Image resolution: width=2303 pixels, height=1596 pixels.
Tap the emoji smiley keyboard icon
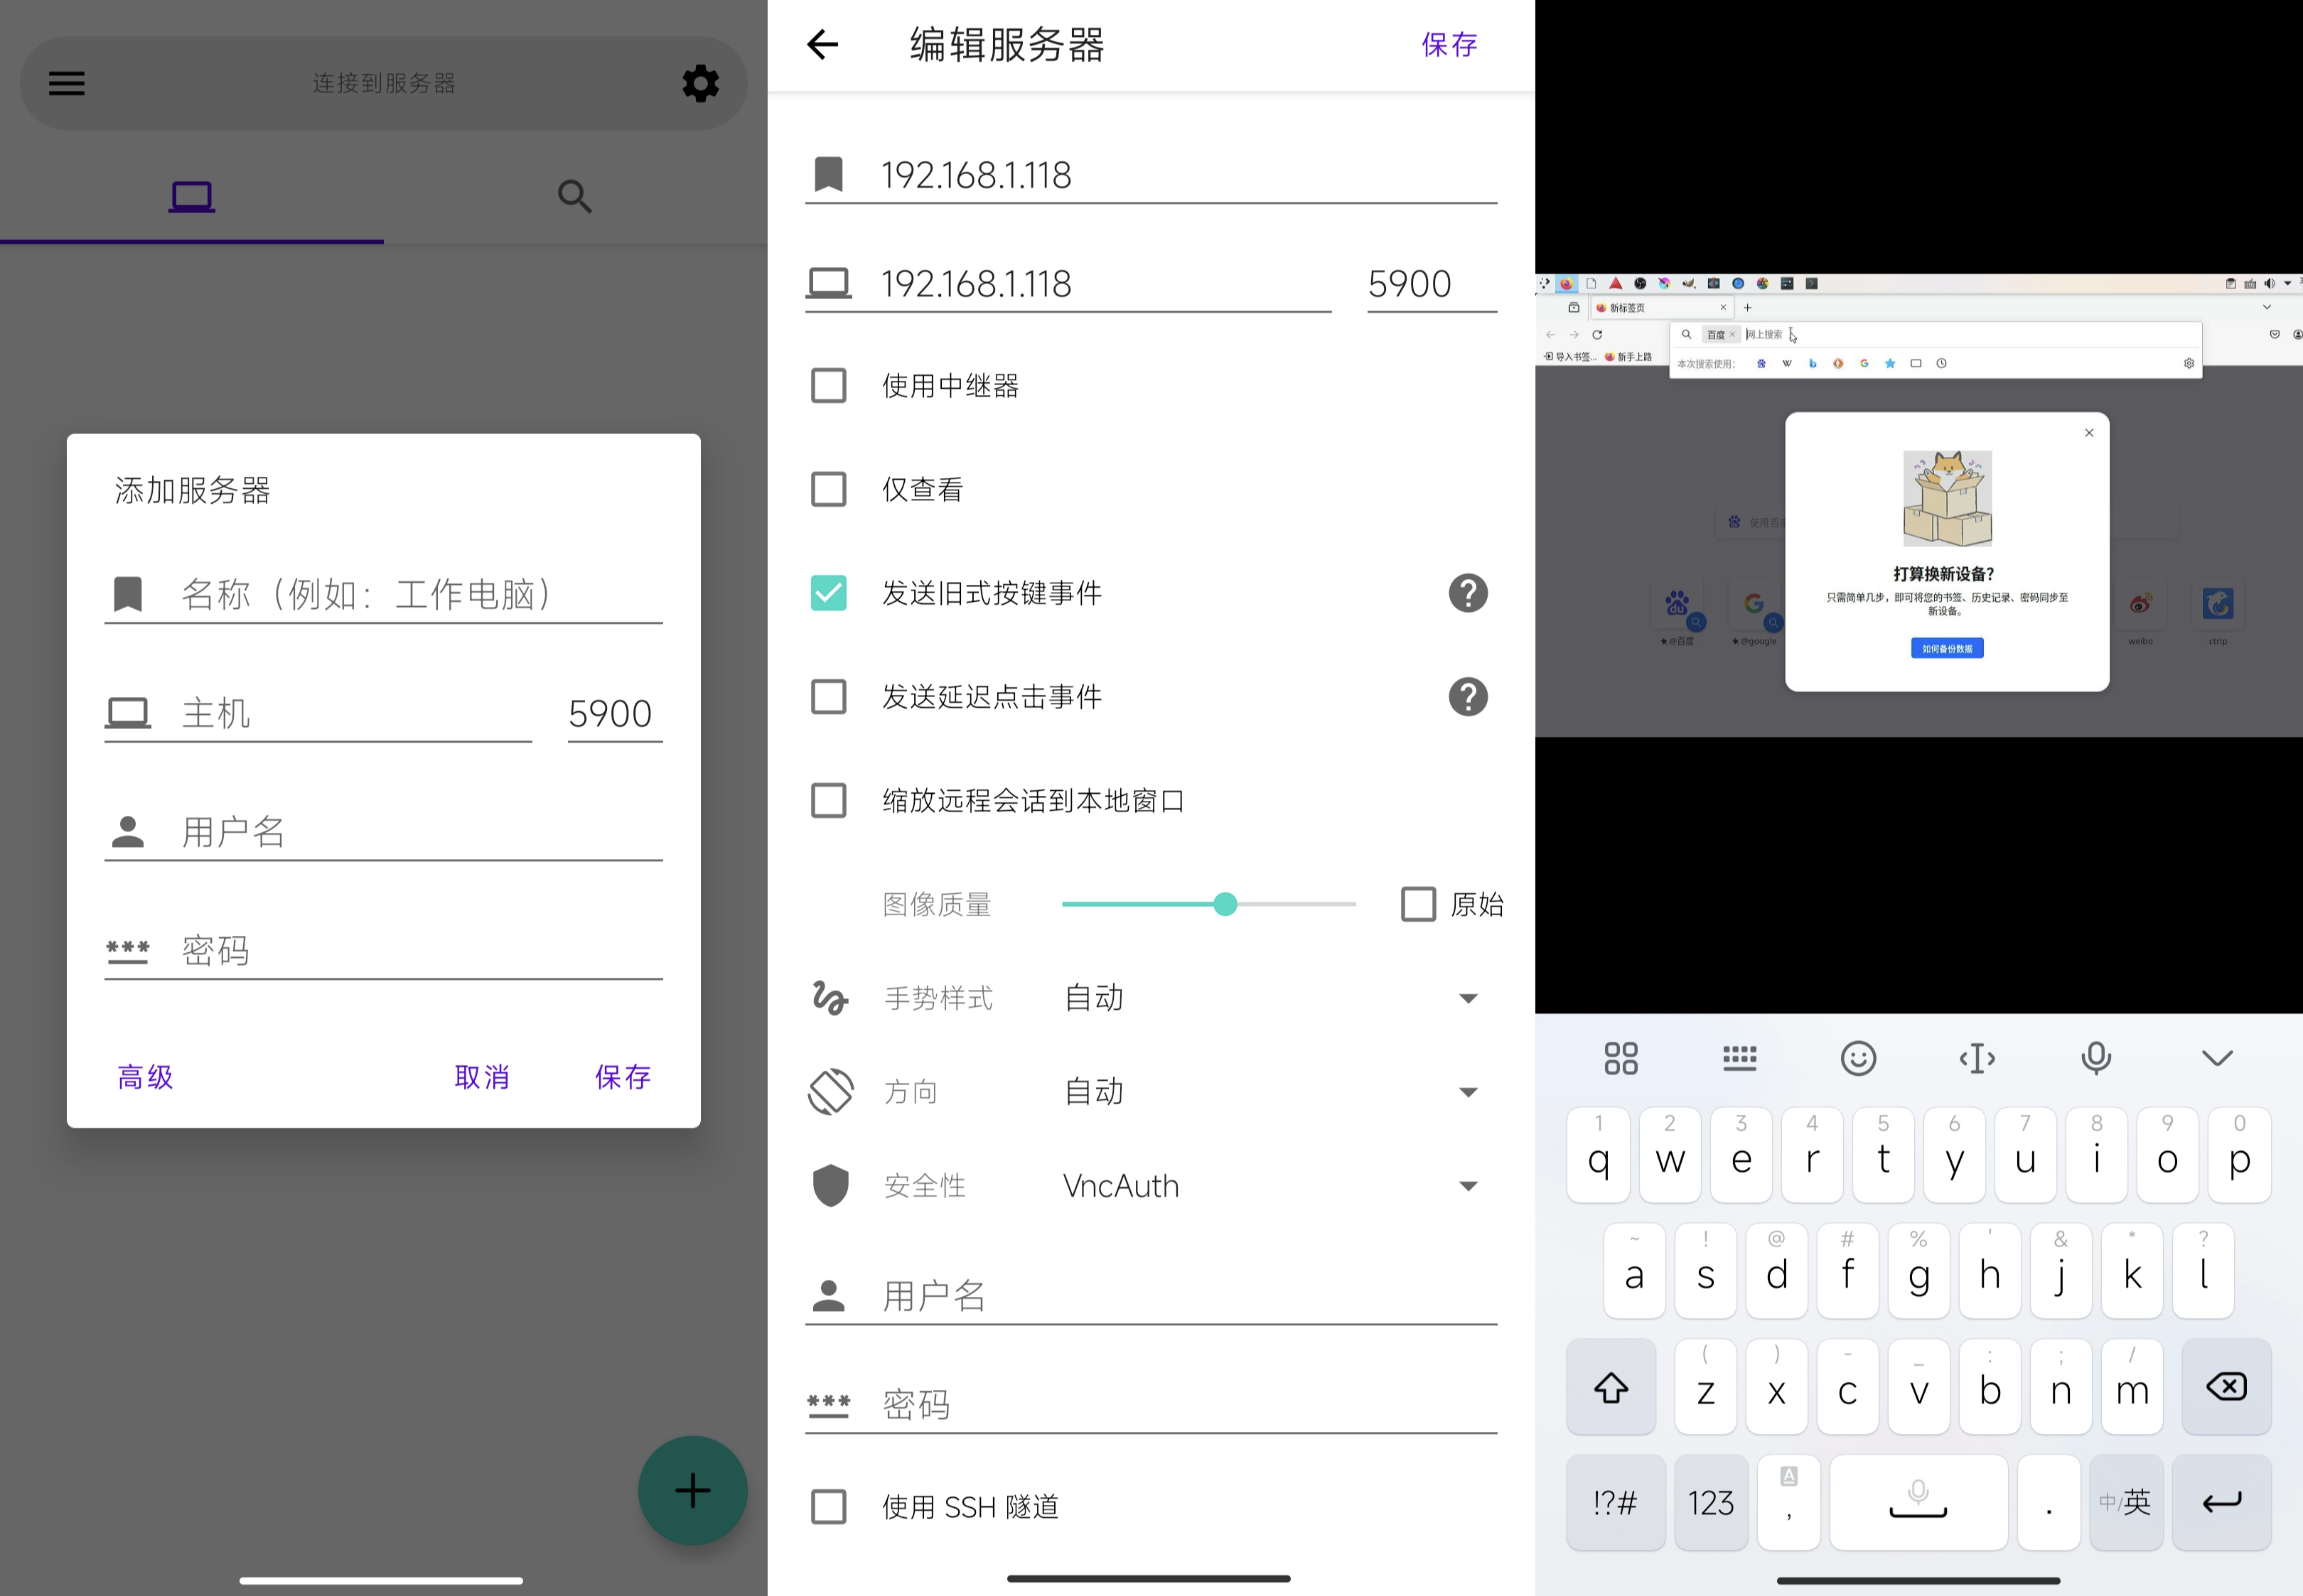(1858, 1058)
